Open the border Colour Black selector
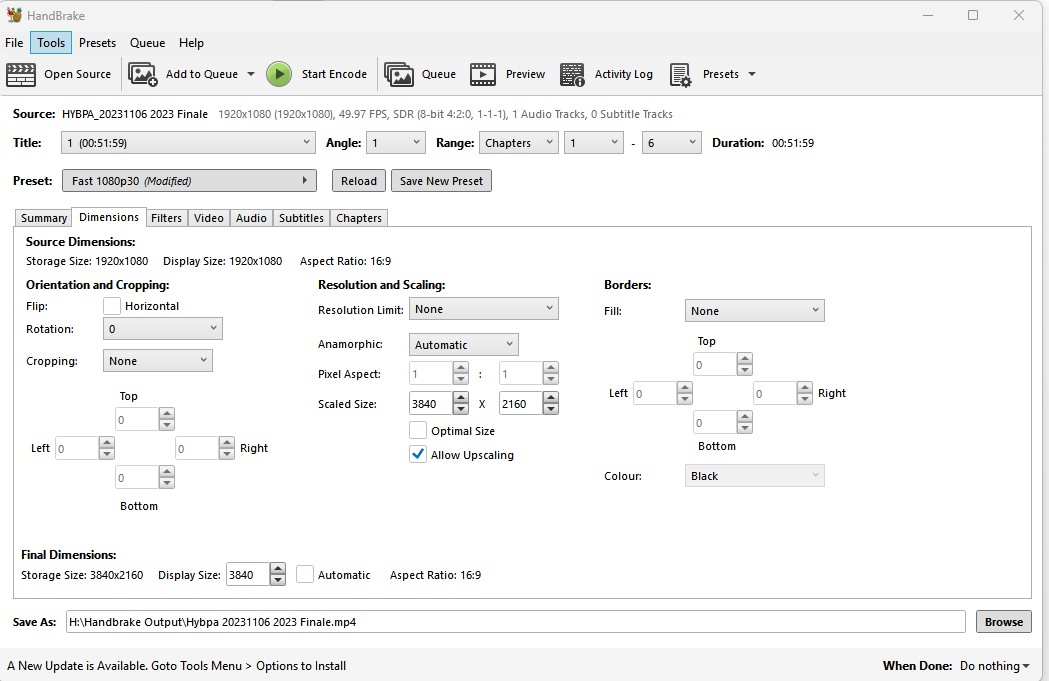Image resolution: width=1049 pixels, height=681 pixels. (754, 476)
